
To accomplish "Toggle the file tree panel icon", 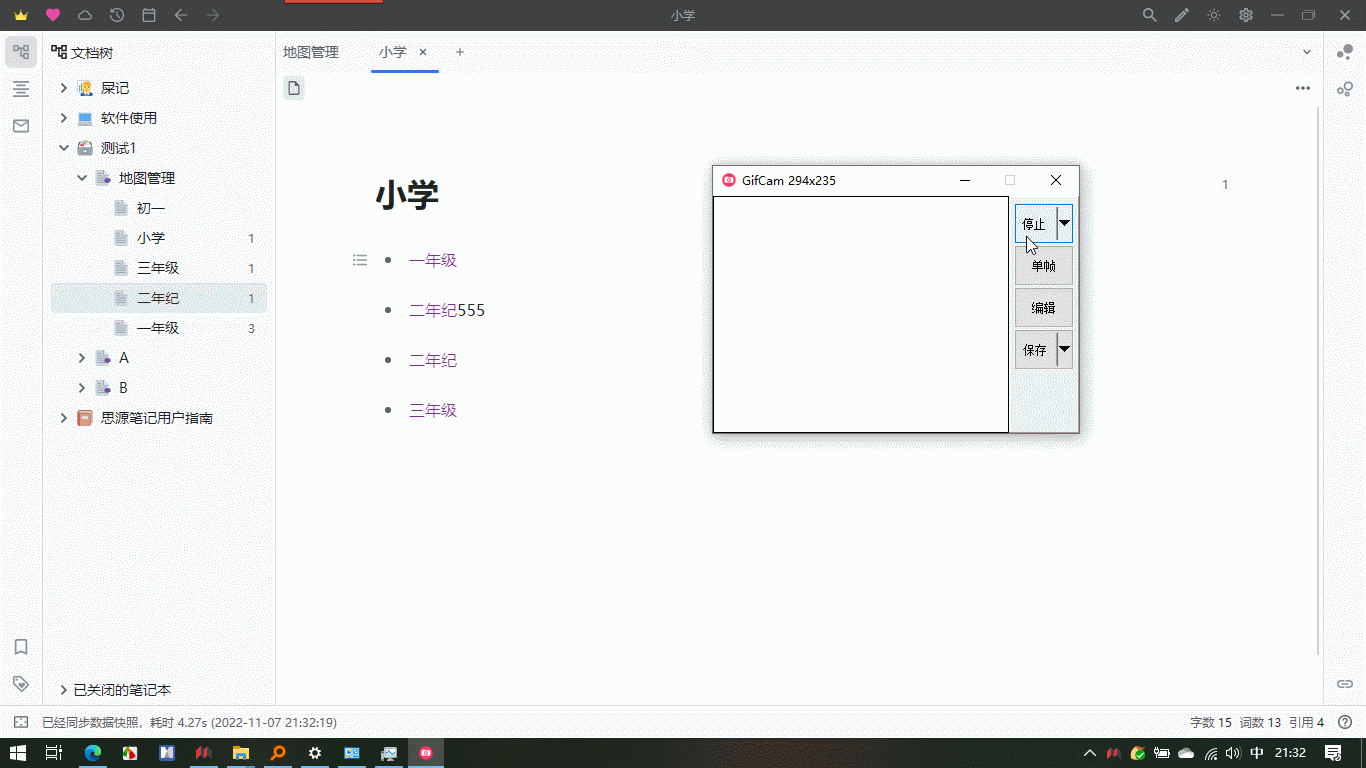I will tap(21, 52).
